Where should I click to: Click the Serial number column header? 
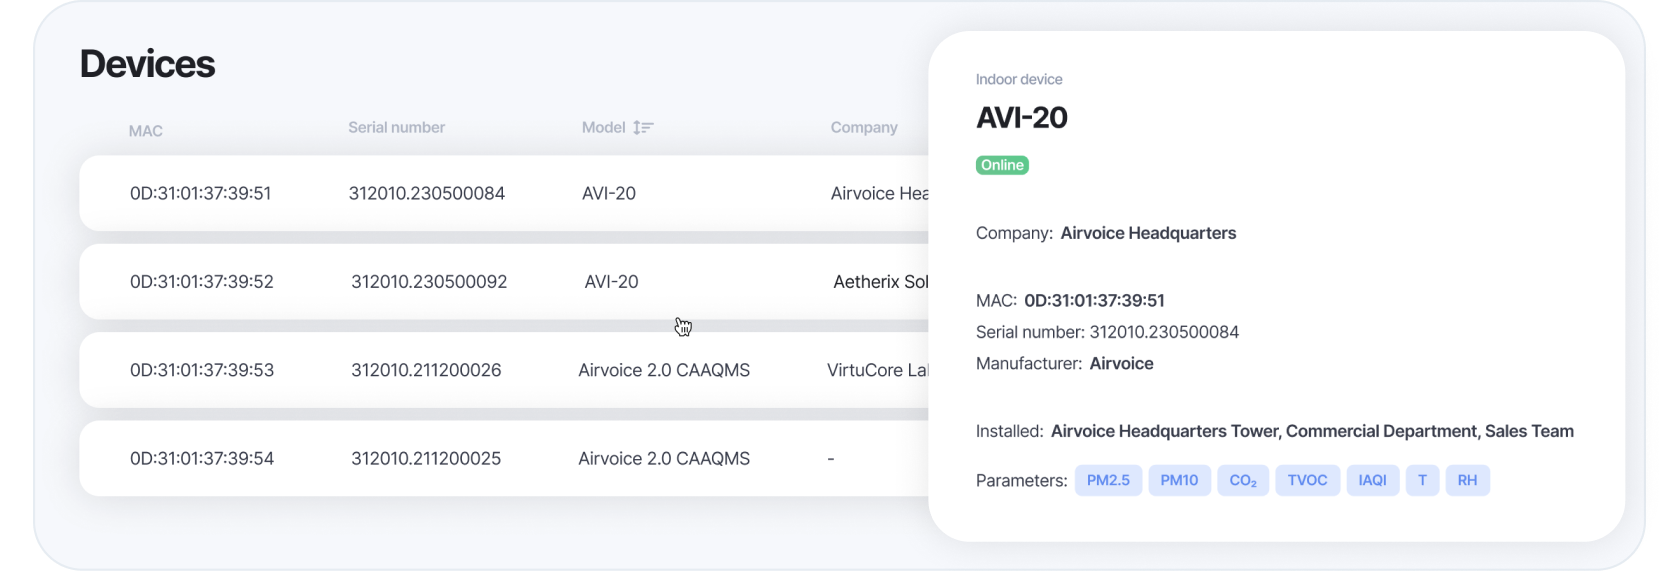click(396, 128)
